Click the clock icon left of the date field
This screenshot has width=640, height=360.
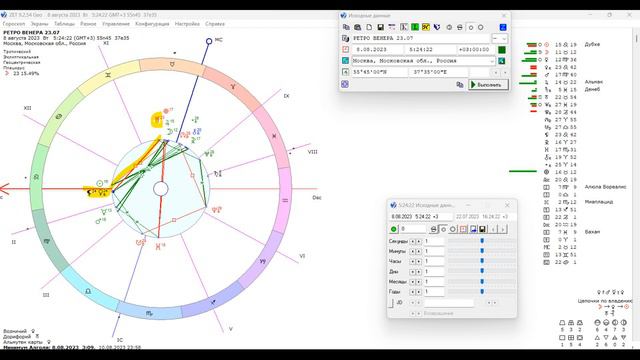(x=345, y=49)
